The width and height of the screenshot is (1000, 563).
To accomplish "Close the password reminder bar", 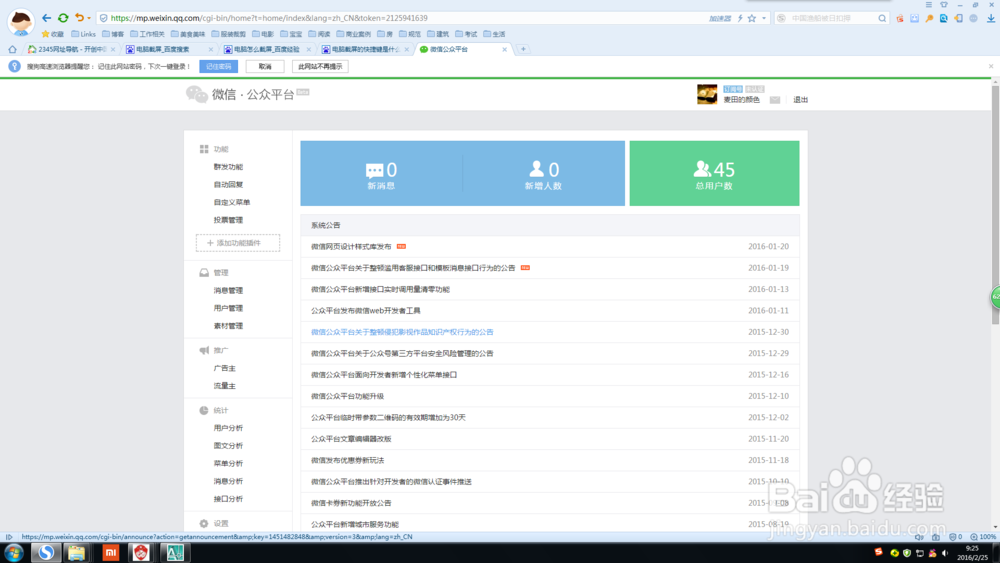I will tap(990, 66).
